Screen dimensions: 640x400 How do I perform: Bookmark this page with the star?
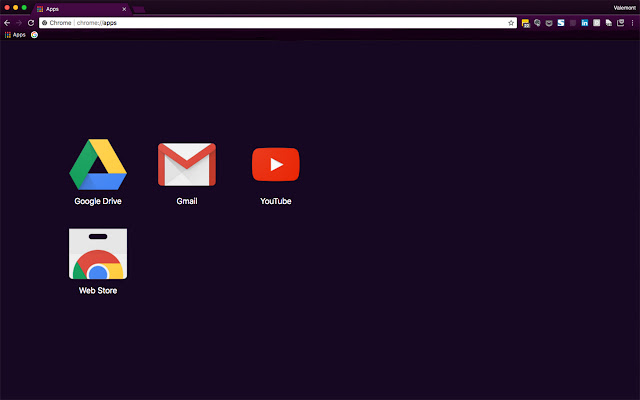(511, 23)
